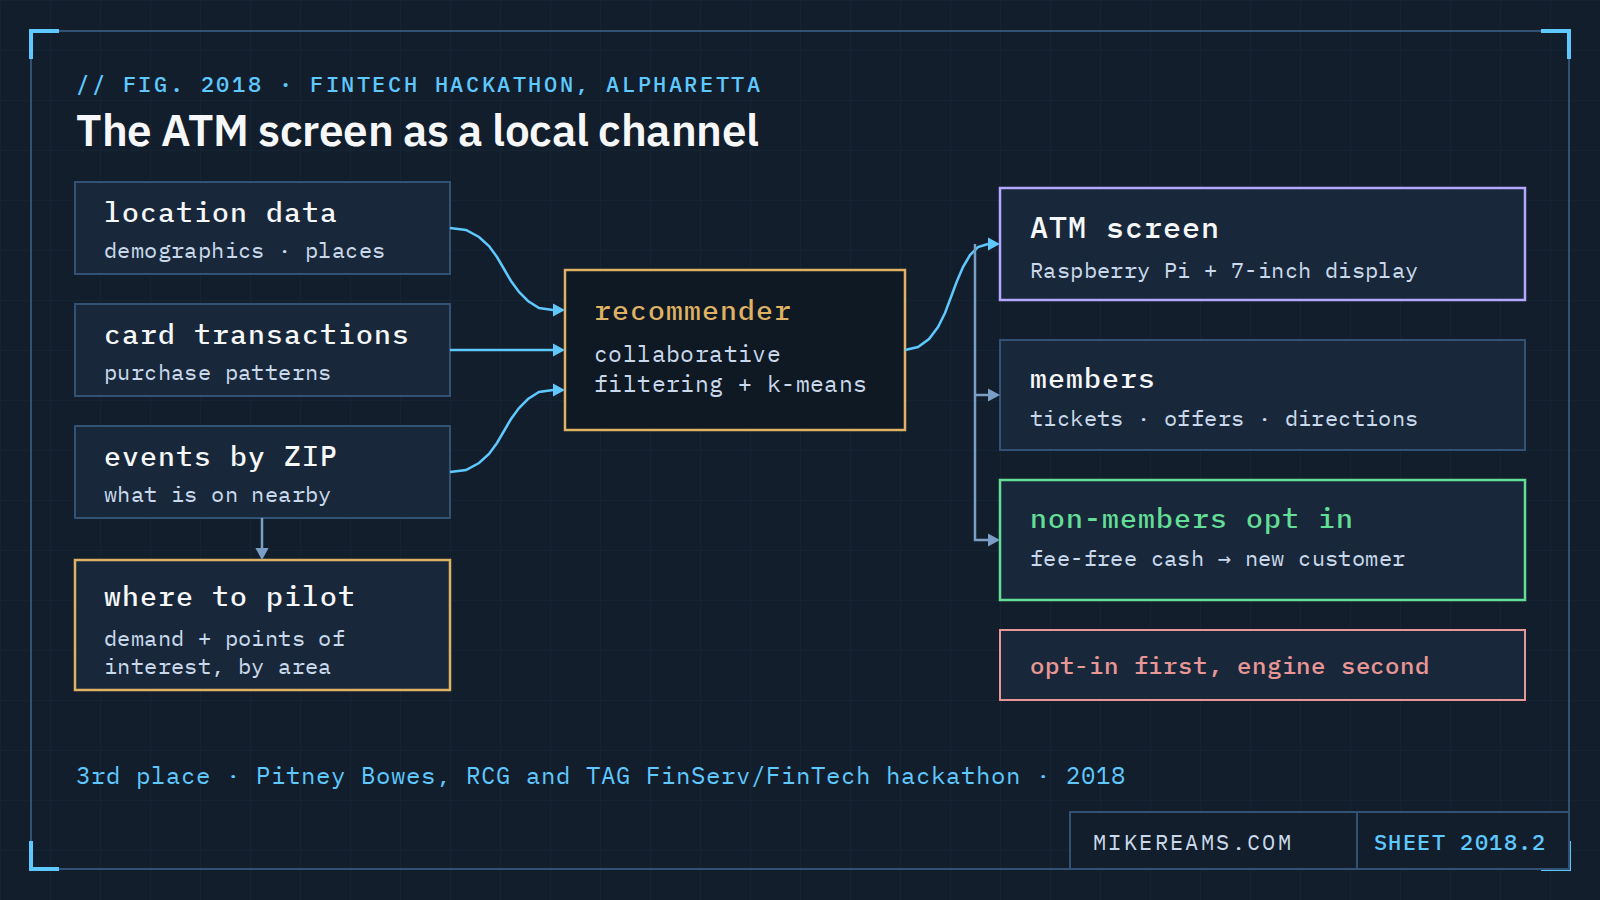Click the green 'non-members opt in' heading
Viewport: 1600px width, 900px height.
tap(1191, 519)
